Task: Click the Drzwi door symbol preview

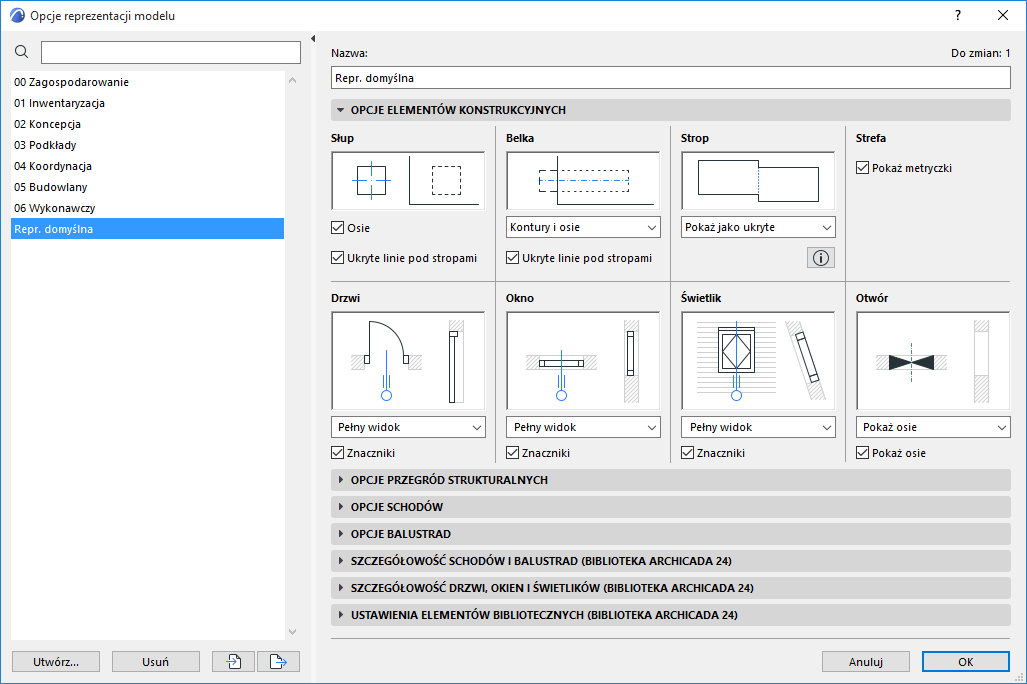Action: [408, 357]
